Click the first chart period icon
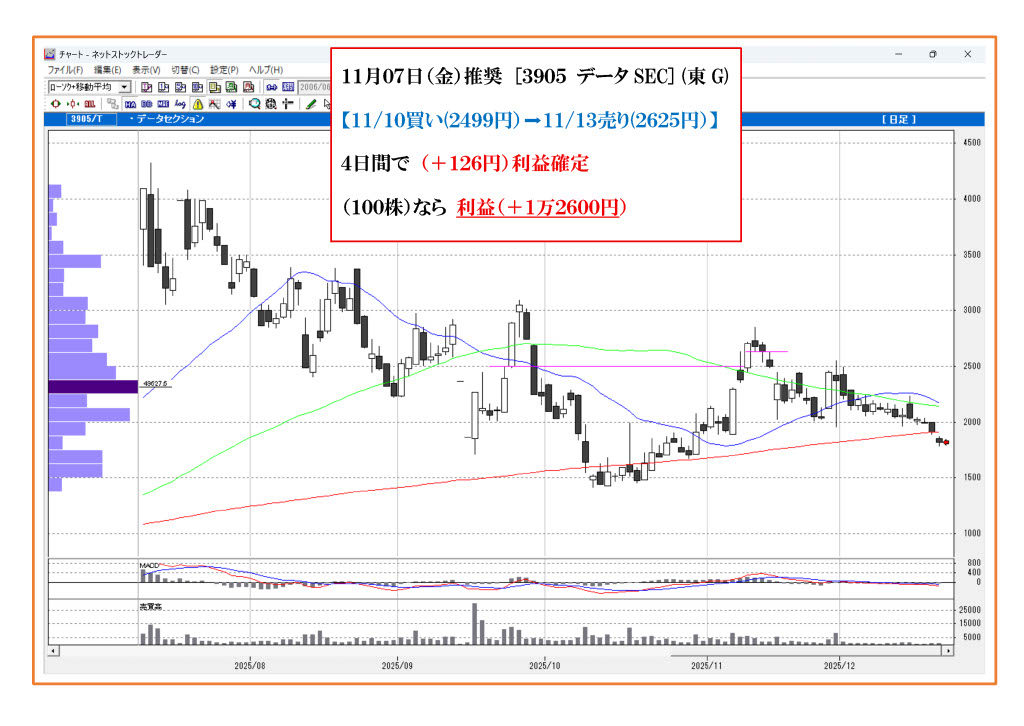Image resolution: width=1024 pixels, height=726 pixels. 146,87
